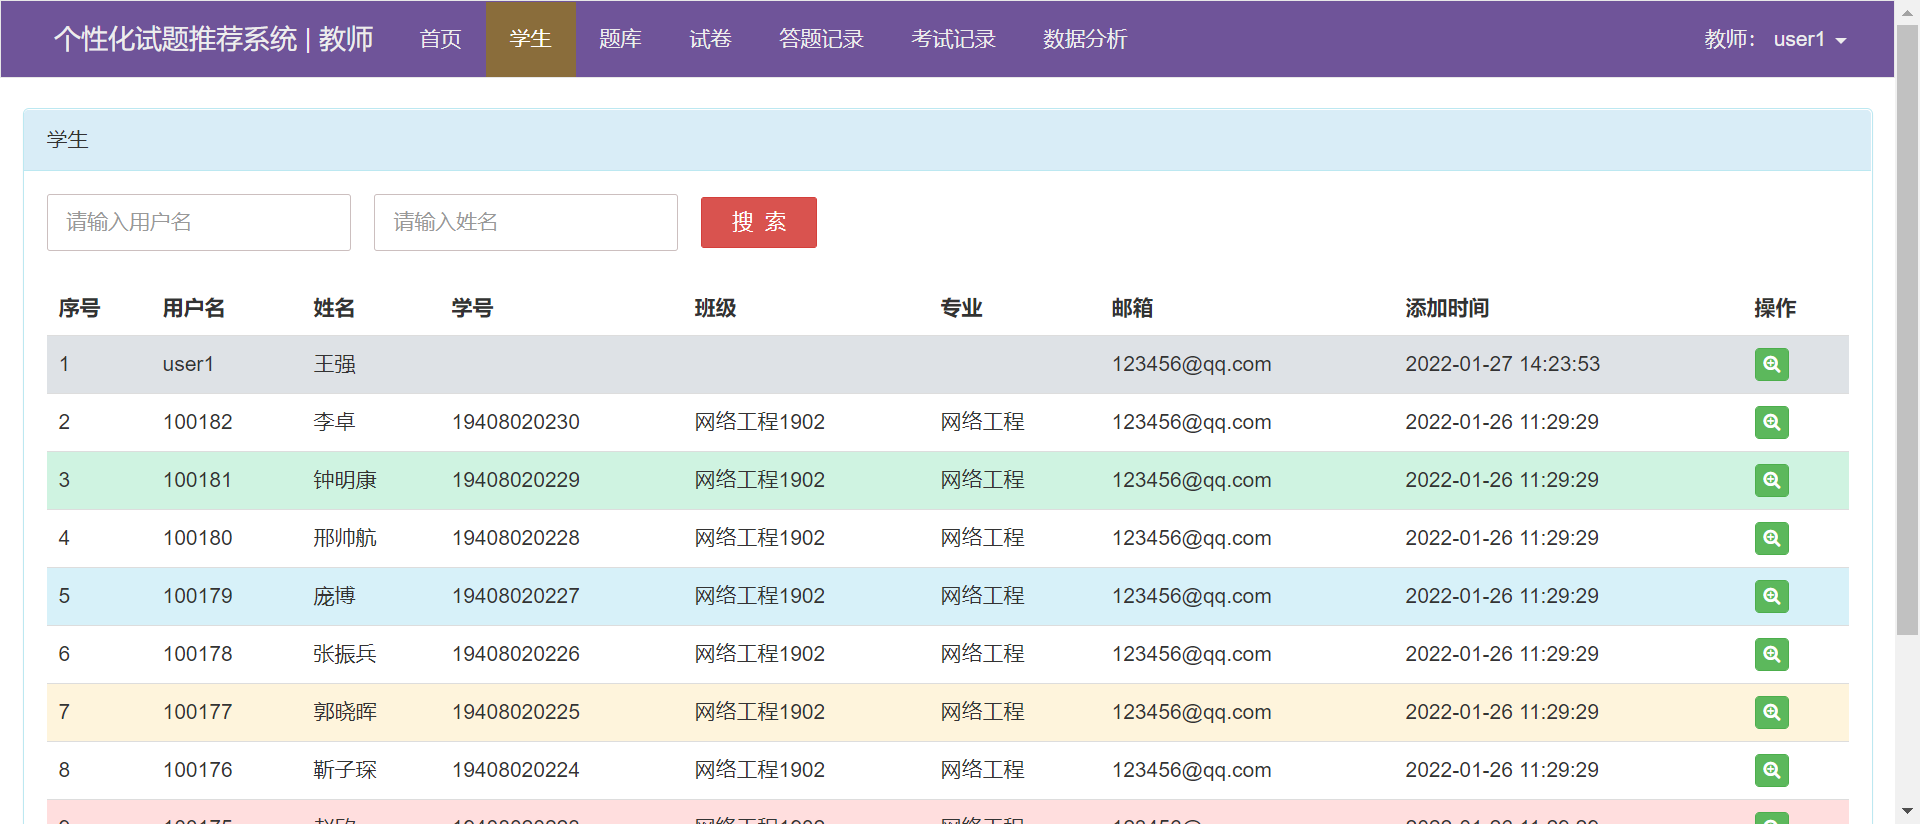1920x824 pixels.
Task: Click the 添加时间 column header
Action: click(1447, 308)
